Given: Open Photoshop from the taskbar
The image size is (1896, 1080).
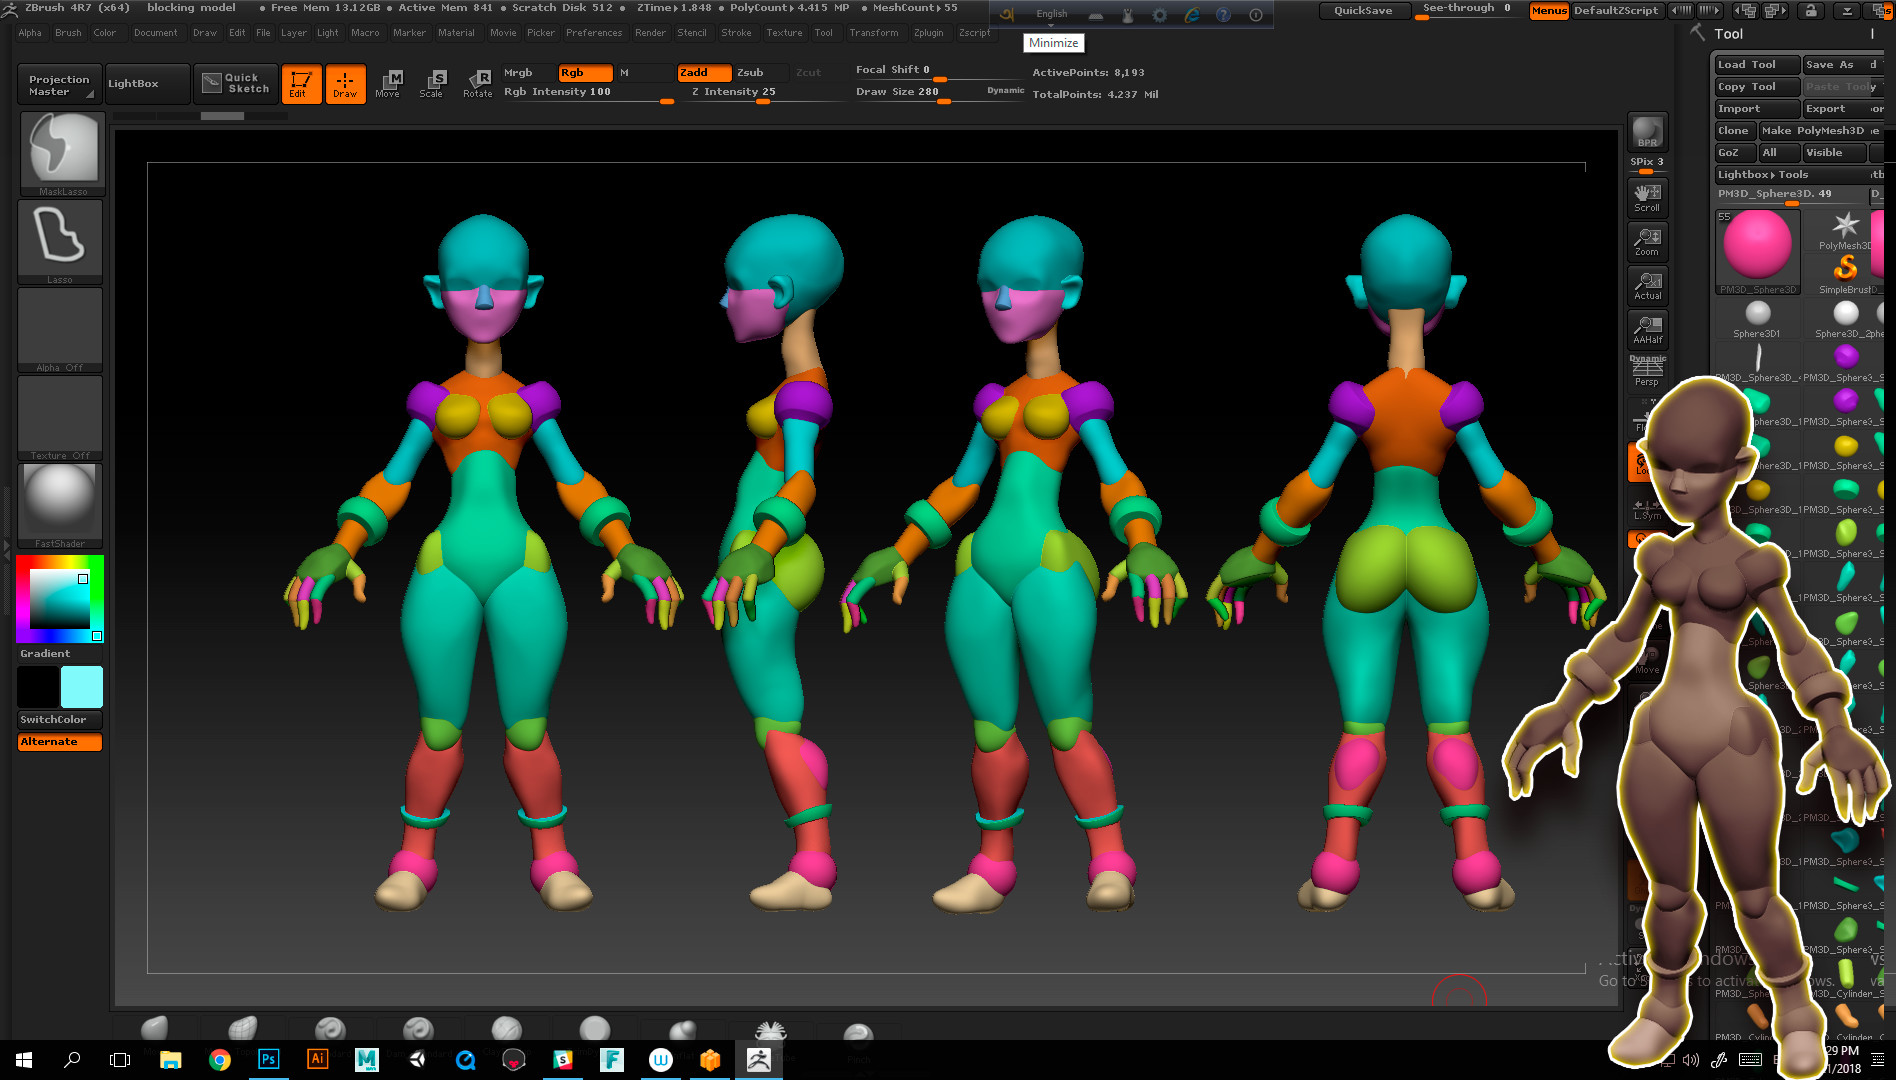Looking at the screenshot, I should pos(268,1059).
